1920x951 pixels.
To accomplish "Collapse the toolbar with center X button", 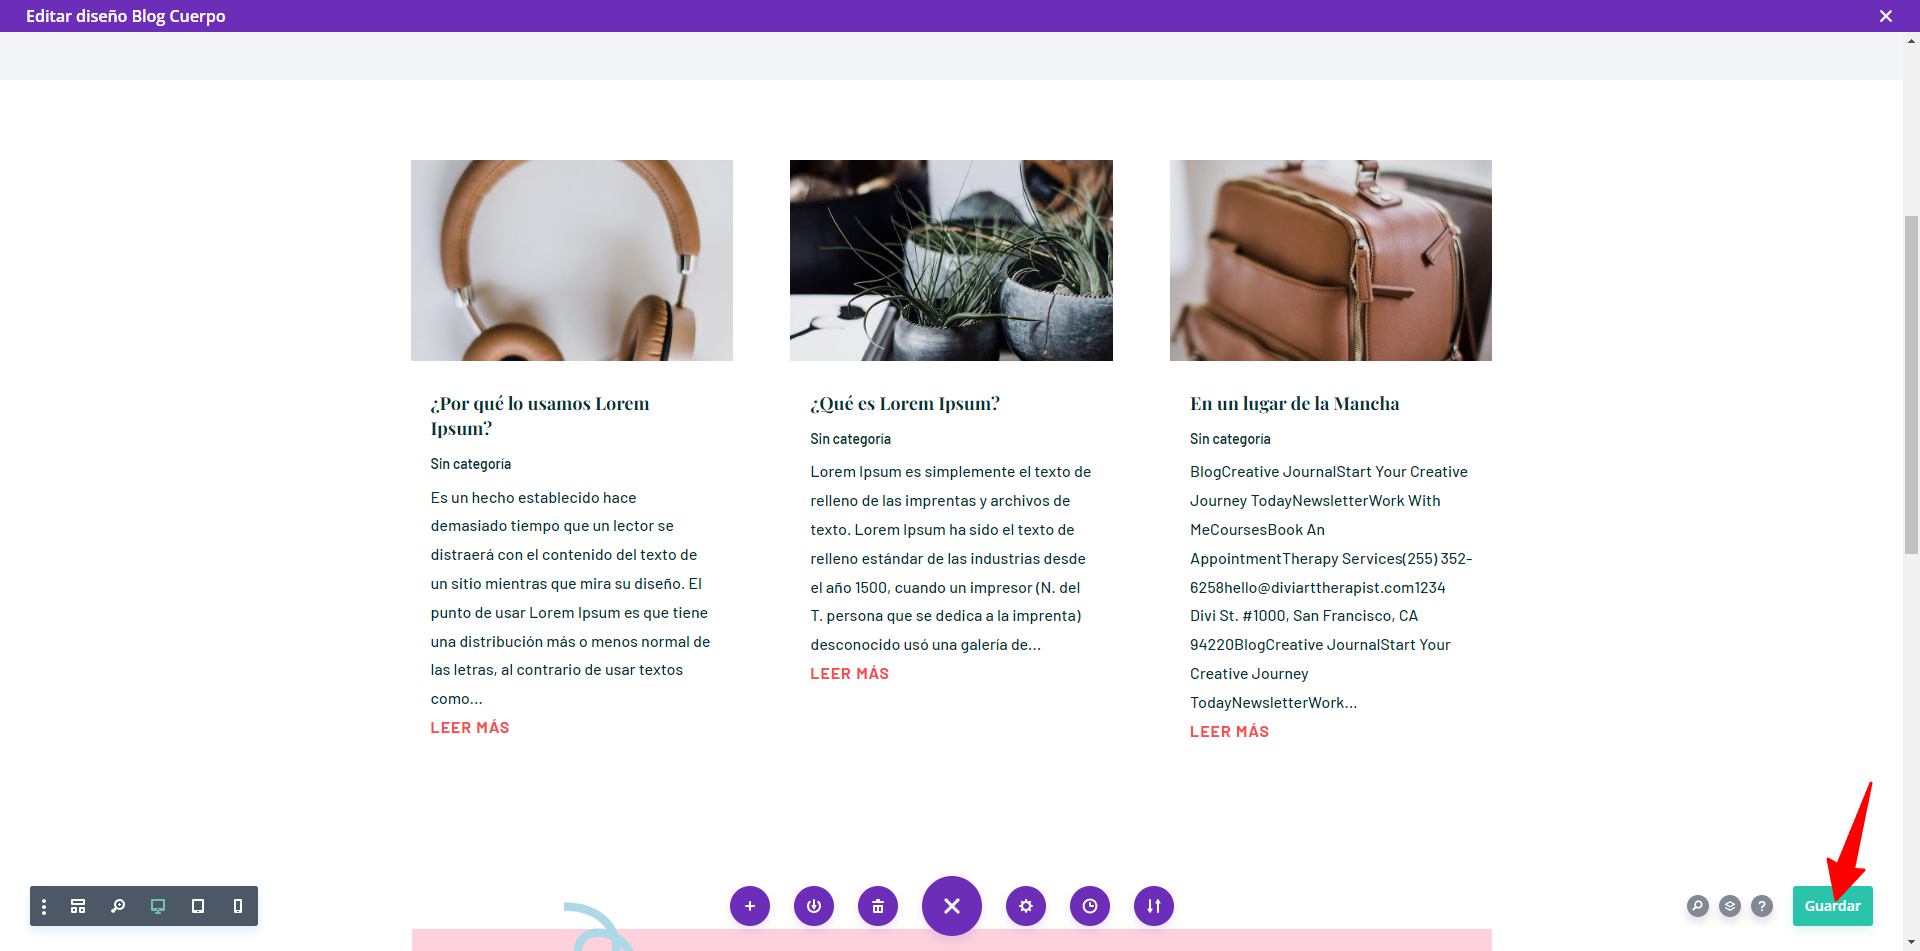I will click(x=952, y=906).
